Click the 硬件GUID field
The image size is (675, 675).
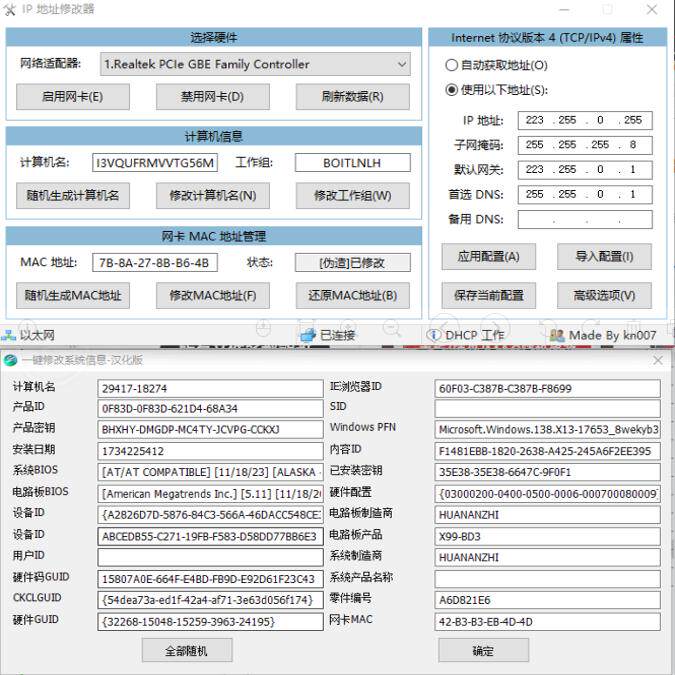[x=210, y=622]
